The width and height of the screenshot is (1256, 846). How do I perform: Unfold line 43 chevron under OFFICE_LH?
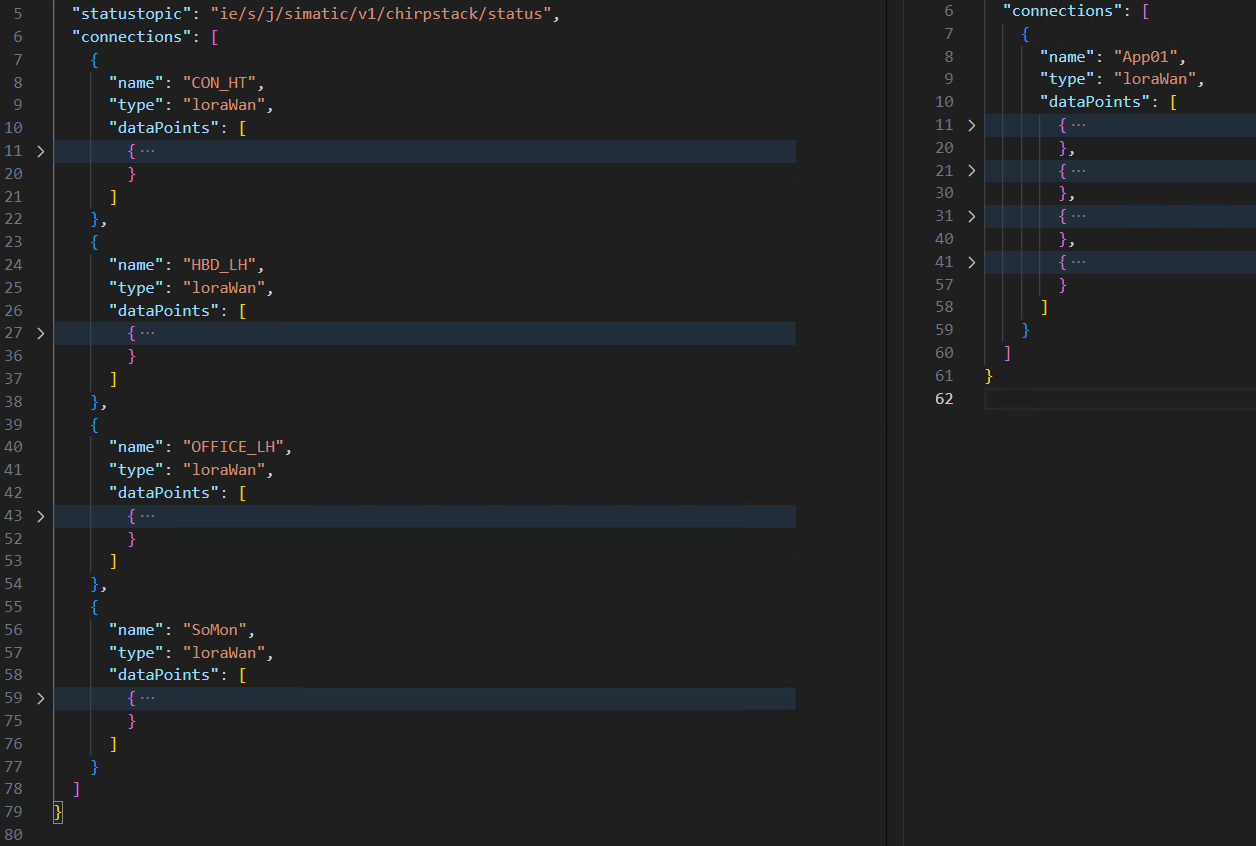point(40,516)
